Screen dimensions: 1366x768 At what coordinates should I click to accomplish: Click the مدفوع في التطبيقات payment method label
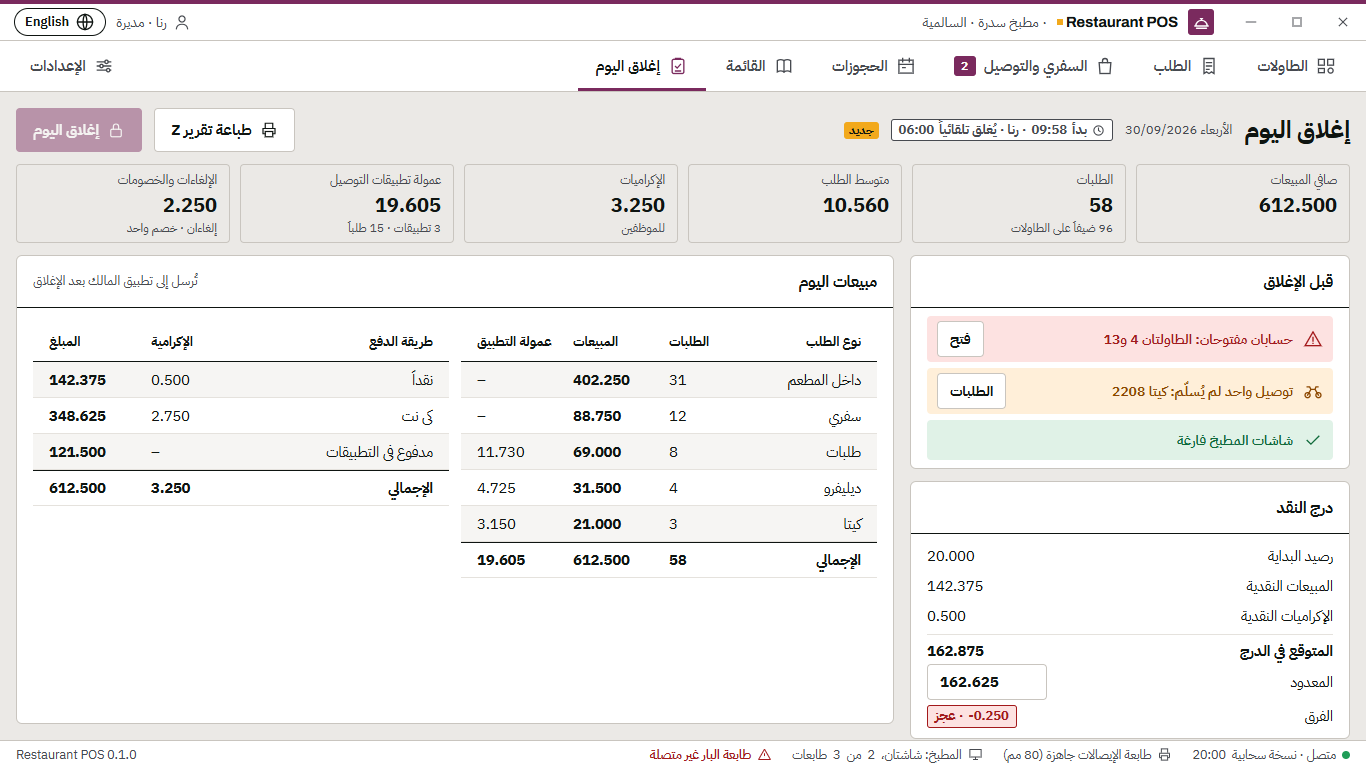(x=380, y=452)
